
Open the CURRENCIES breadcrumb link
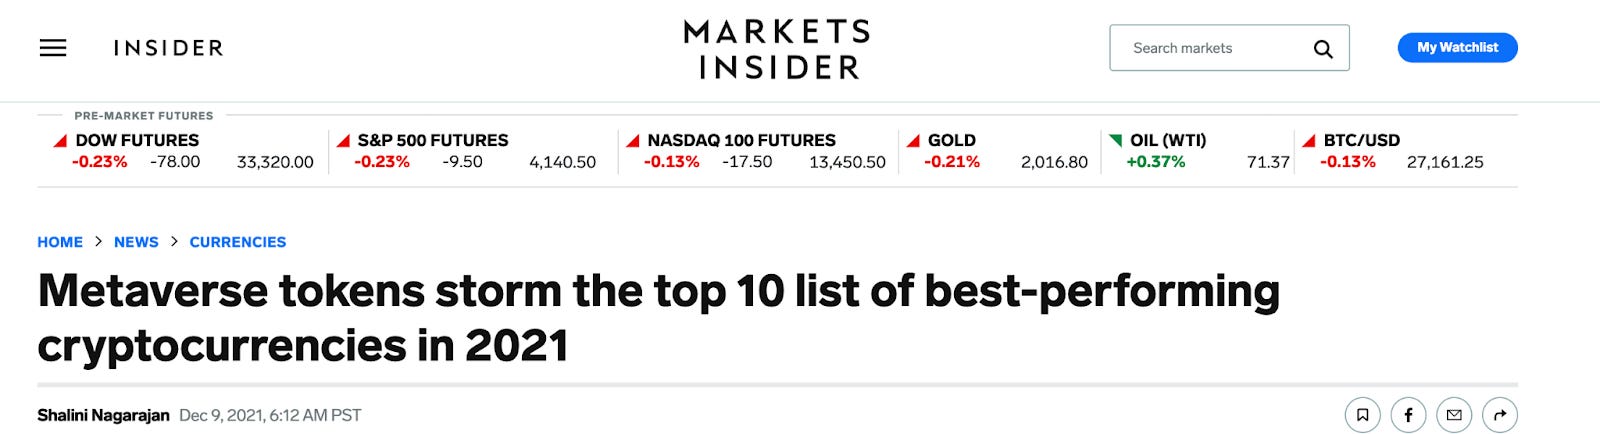pyautogui.click(x=238, y=242)
